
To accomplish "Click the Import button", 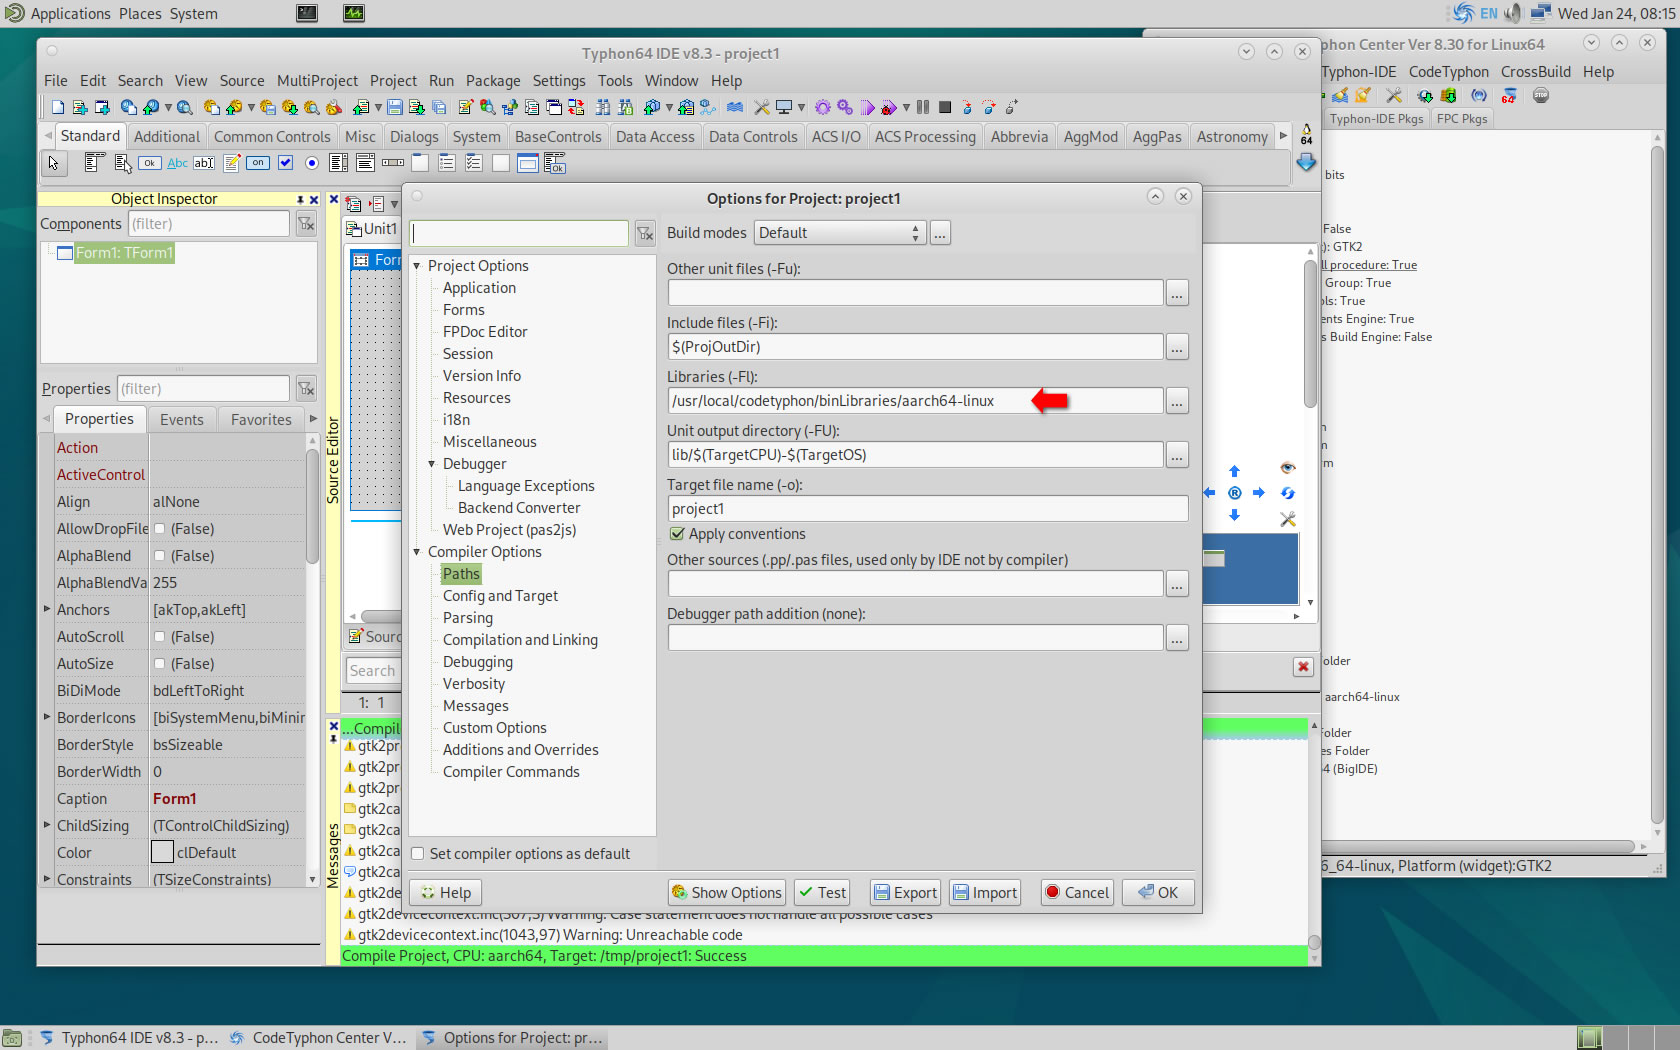I will click(x=984, y=893).
